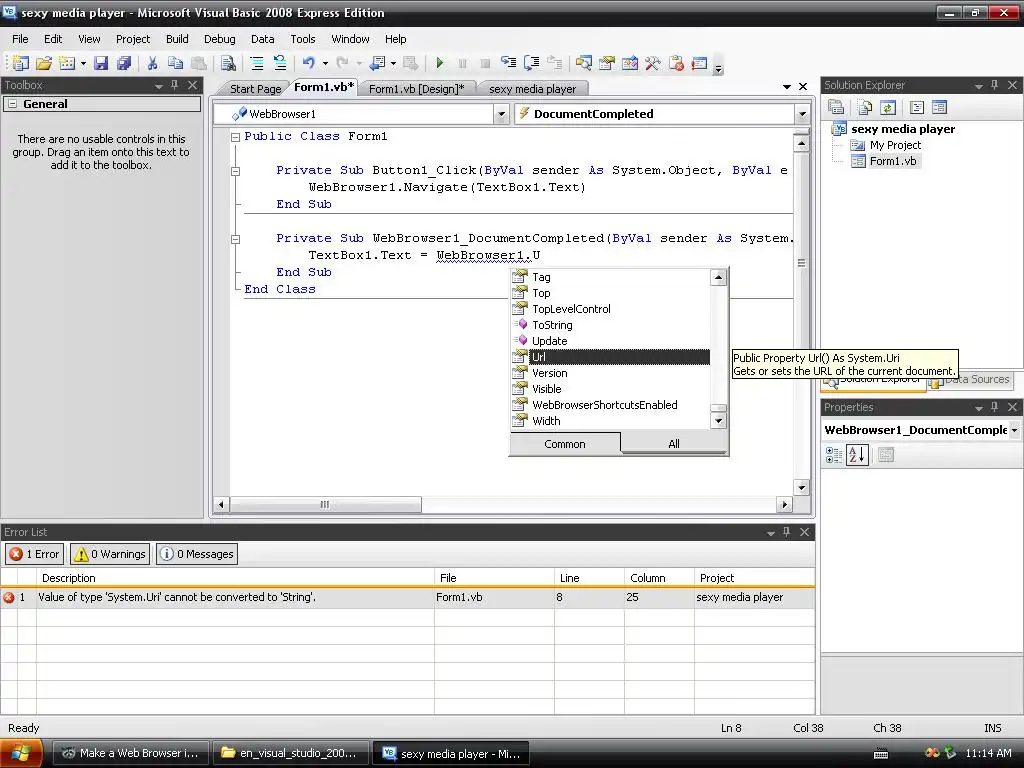Select the All tab in IntelliSense
This screenshot has width=1024, height=768.
tap(674, 444)
